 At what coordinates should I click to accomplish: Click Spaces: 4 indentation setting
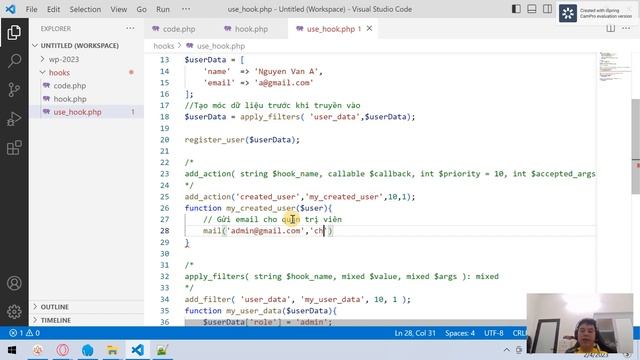click(x=460, y=333)
